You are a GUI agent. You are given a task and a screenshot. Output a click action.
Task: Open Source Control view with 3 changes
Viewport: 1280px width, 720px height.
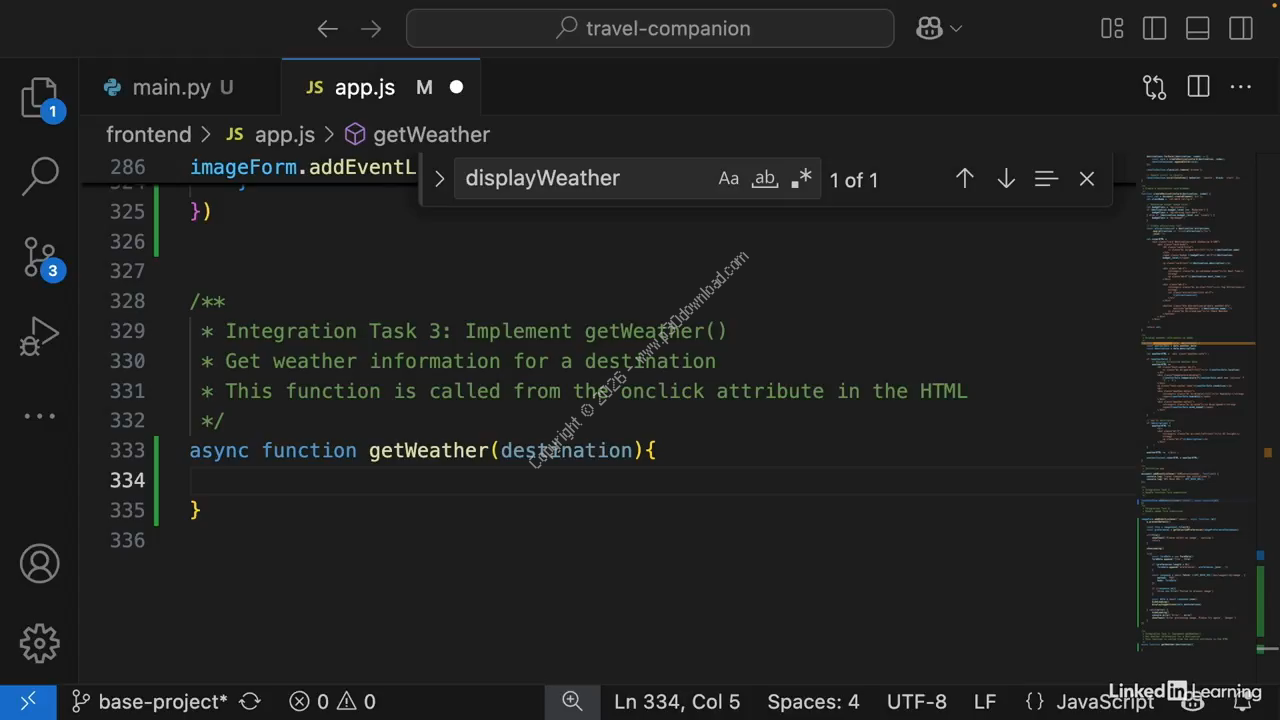click(x=40, y=257)
